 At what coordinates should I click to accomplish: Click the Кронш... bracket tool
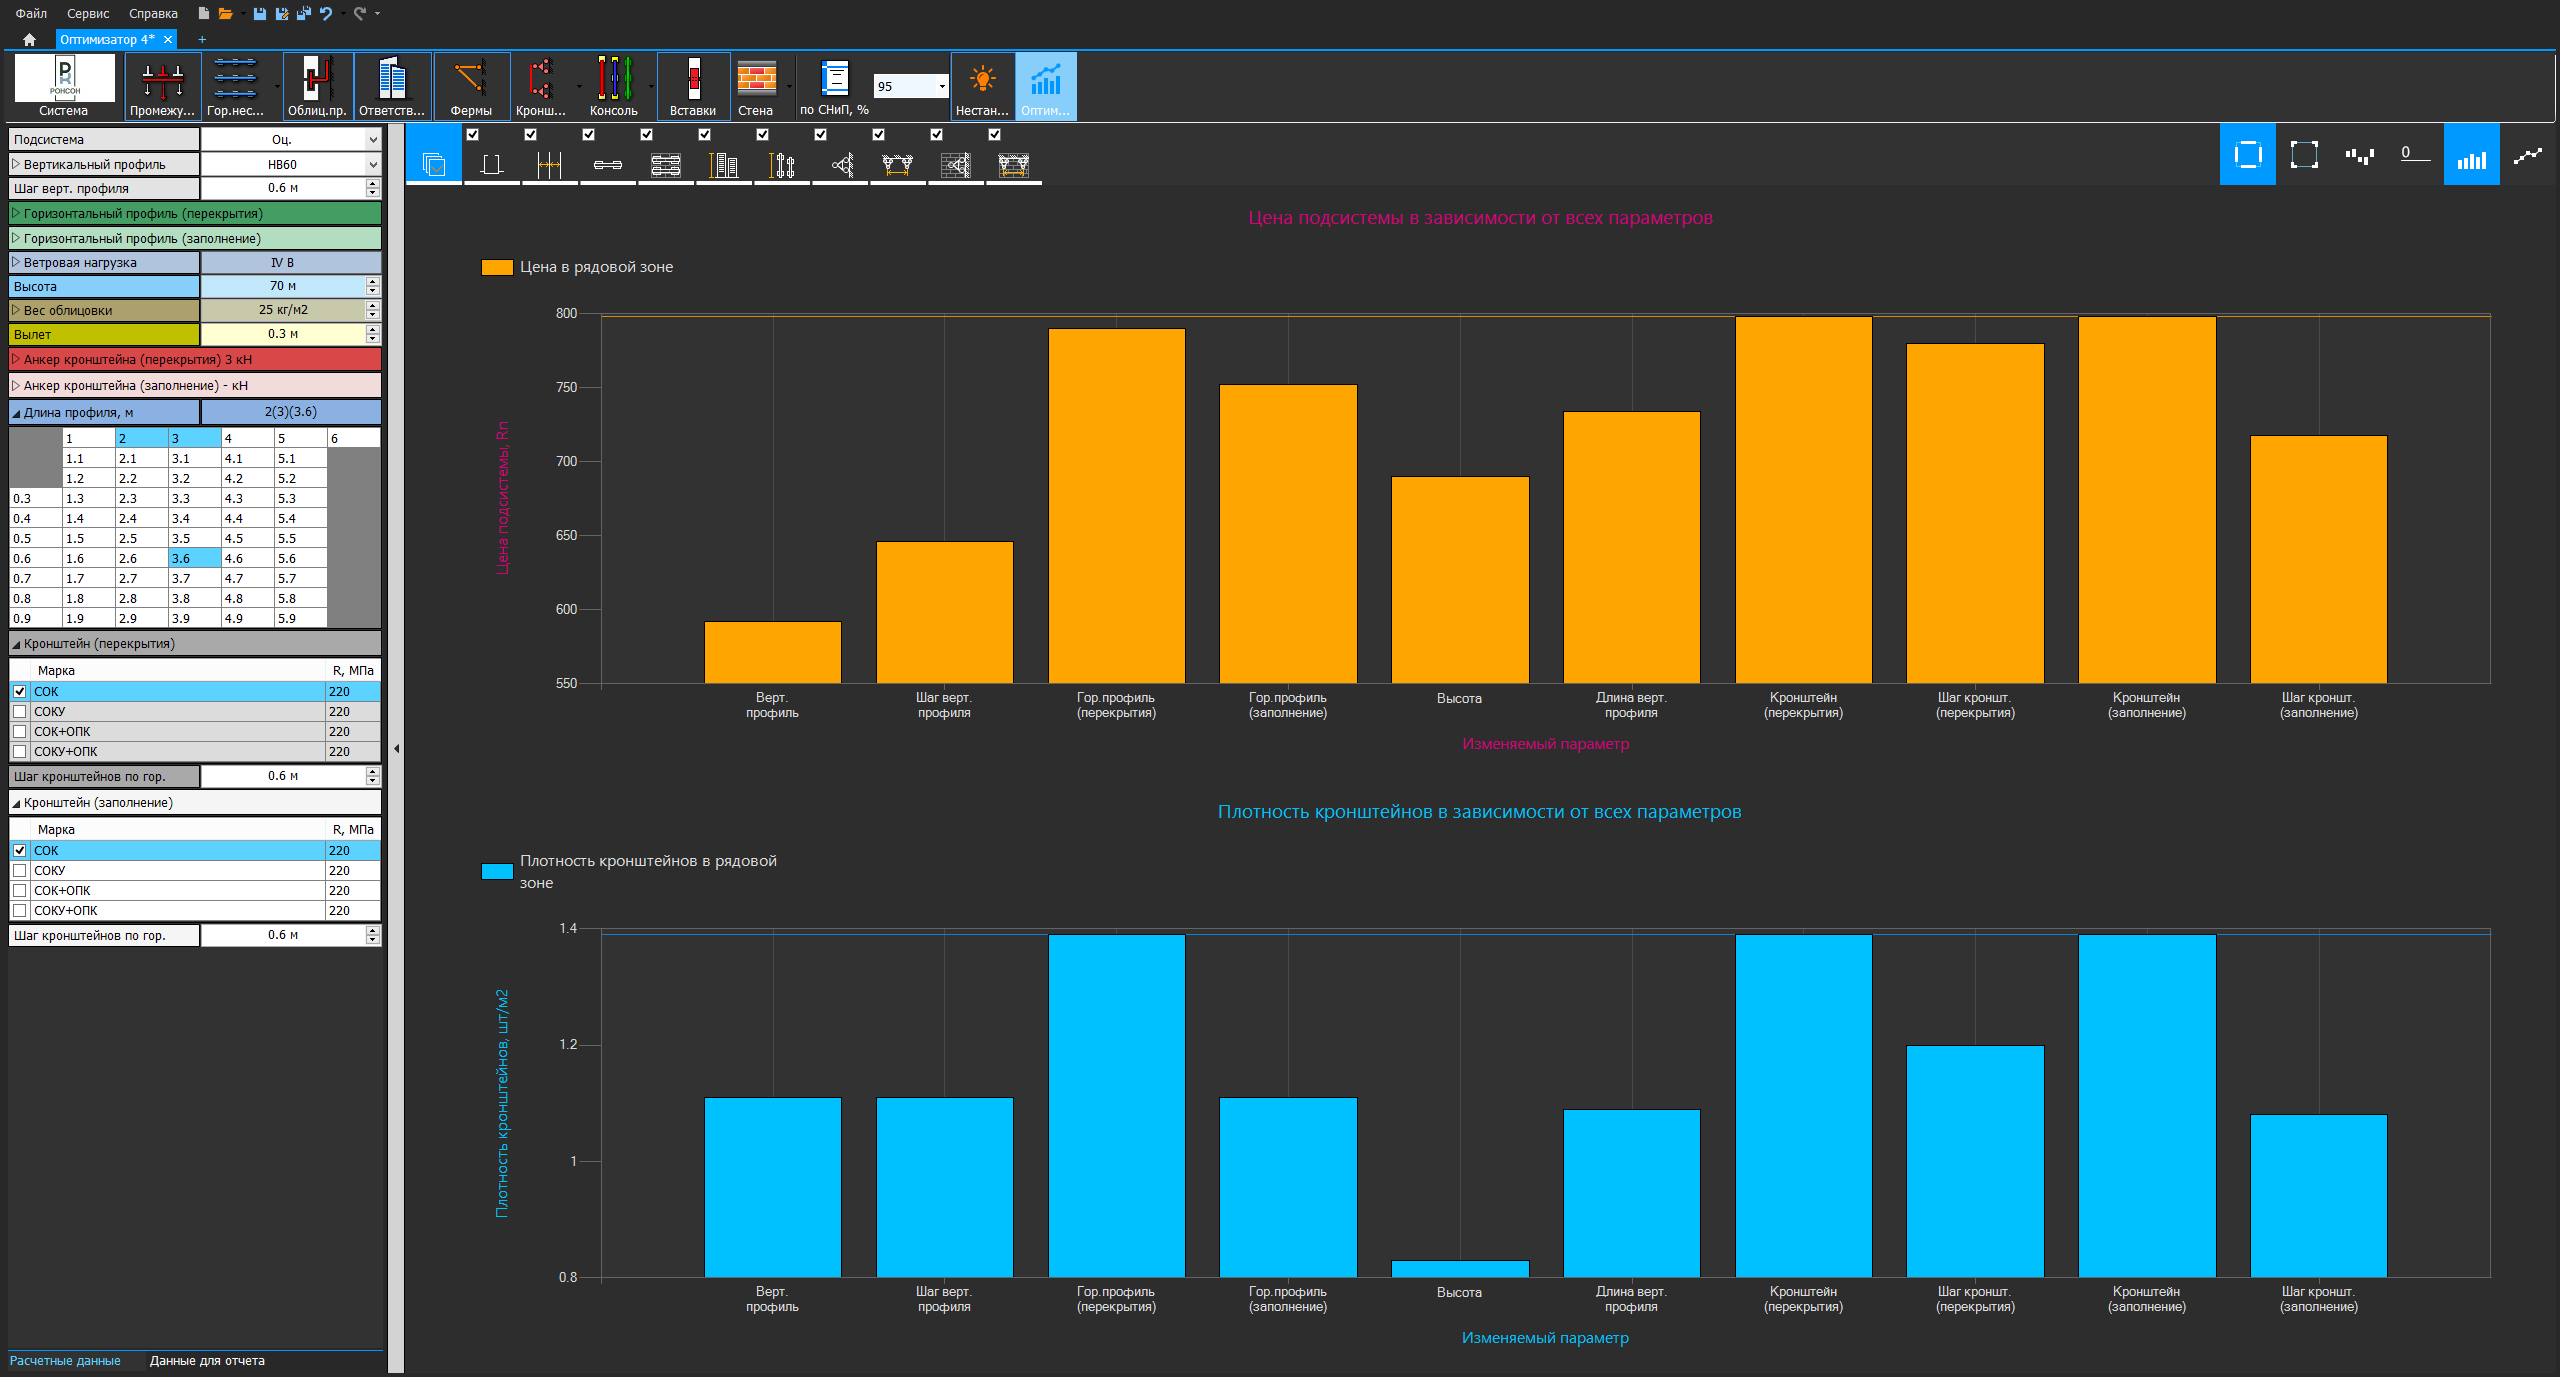(541, 86)
